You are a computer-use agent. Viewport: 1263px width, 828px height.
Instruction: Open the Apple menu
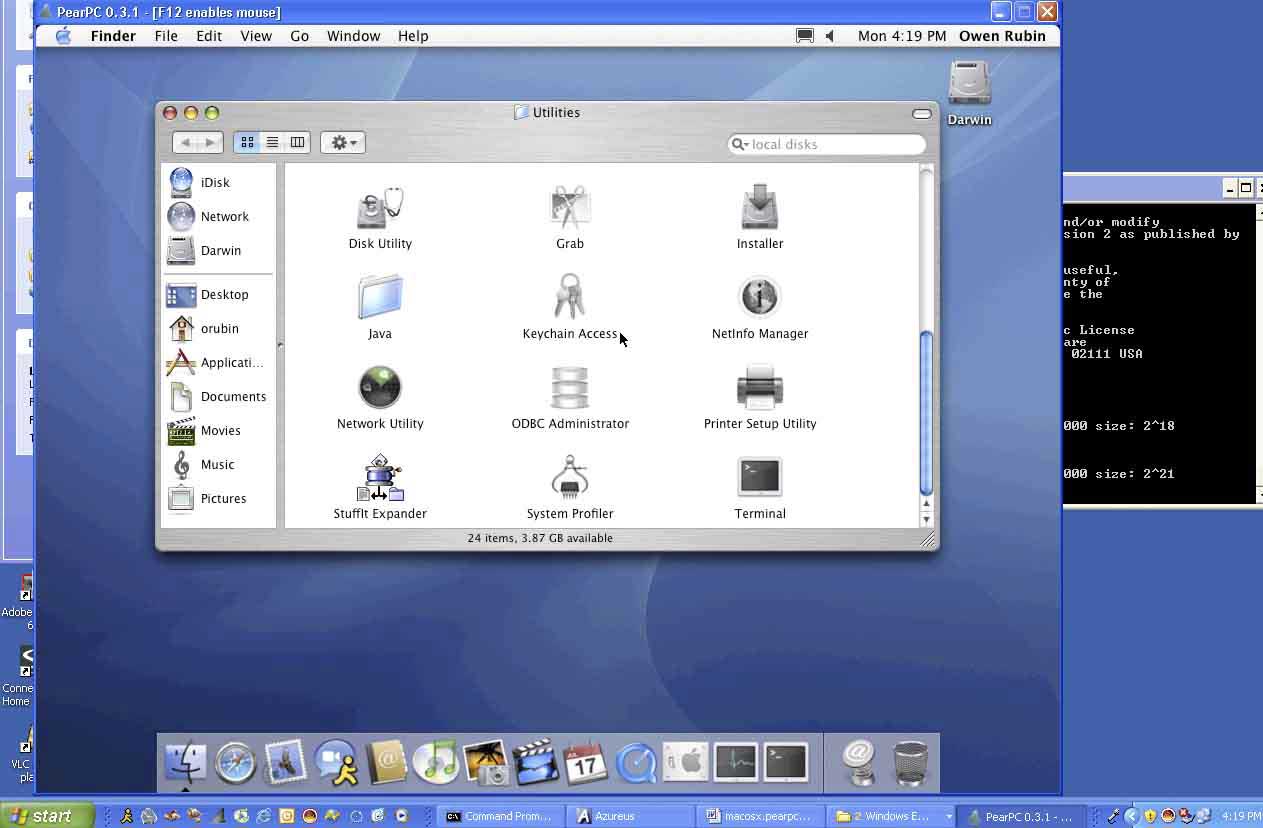[63, 36]
